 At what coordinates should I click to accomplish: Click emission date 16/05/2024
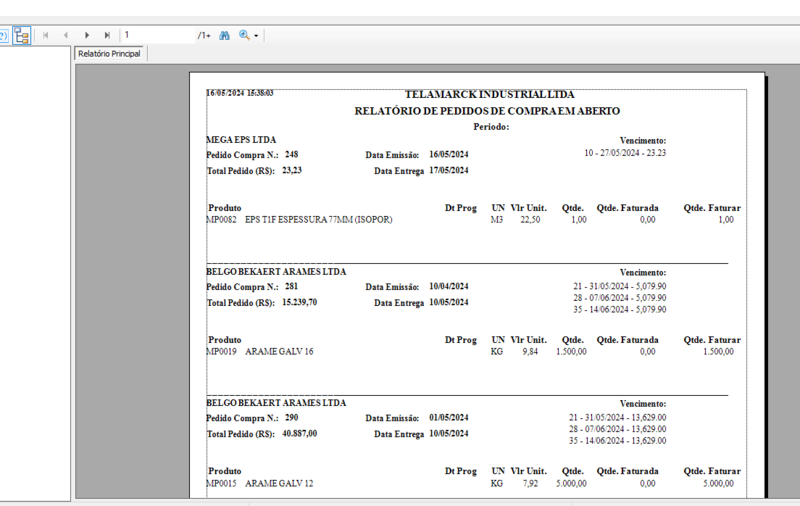tap(448, 155)
